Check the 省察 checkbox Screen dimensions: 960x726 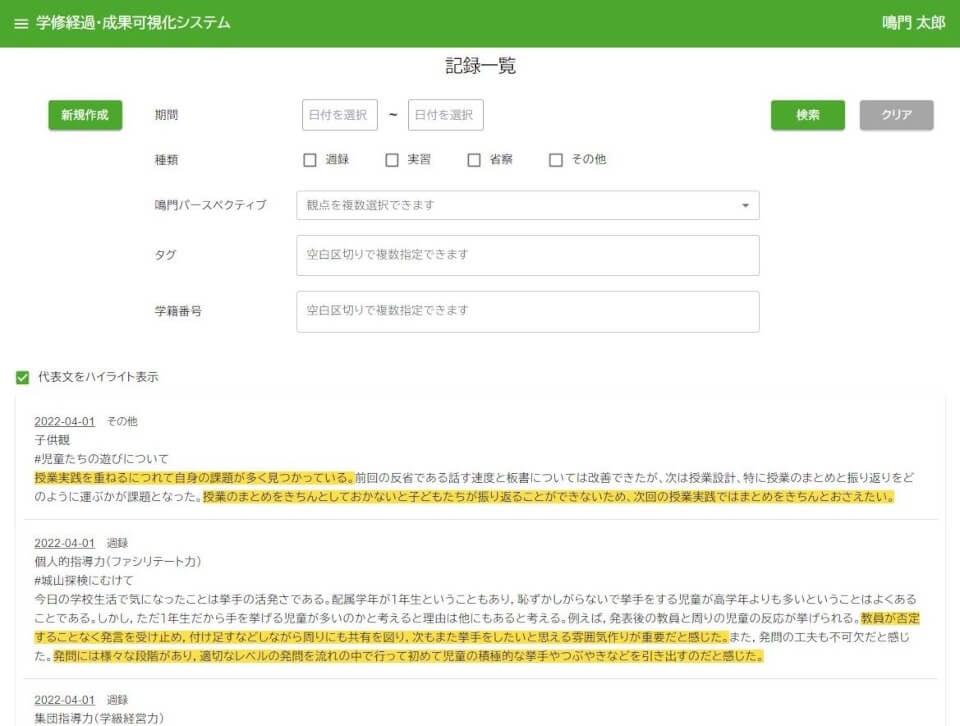(x=472, y=158)
